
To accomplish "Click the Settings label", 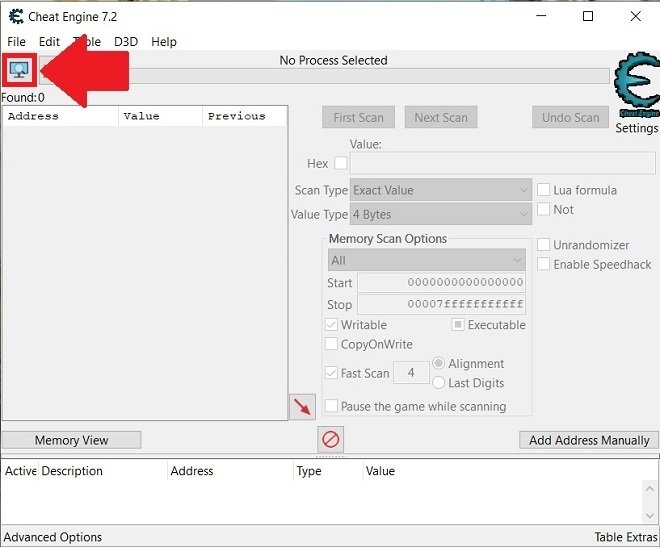I will 636,128.
